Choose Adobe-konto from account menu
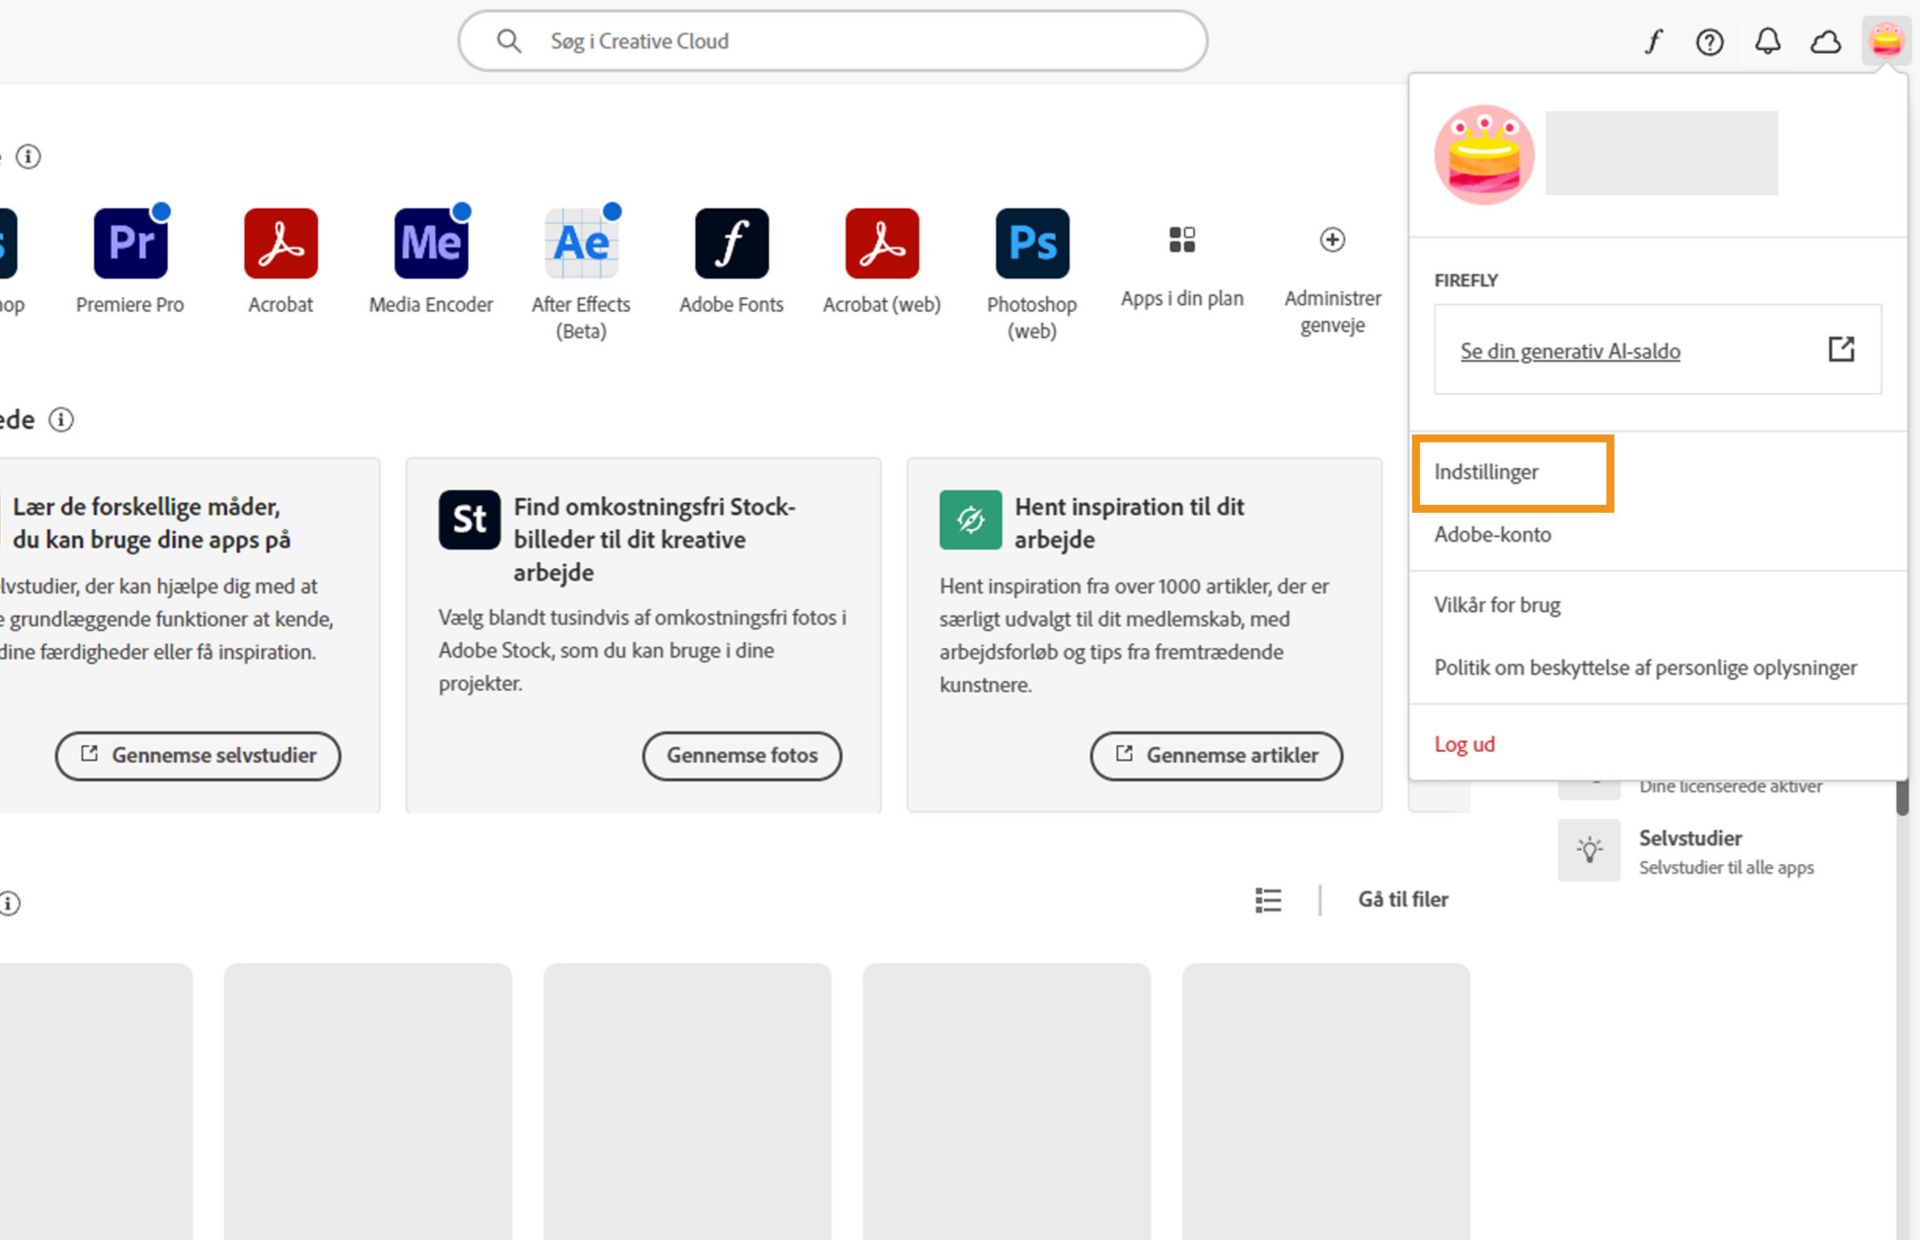 1492,534
